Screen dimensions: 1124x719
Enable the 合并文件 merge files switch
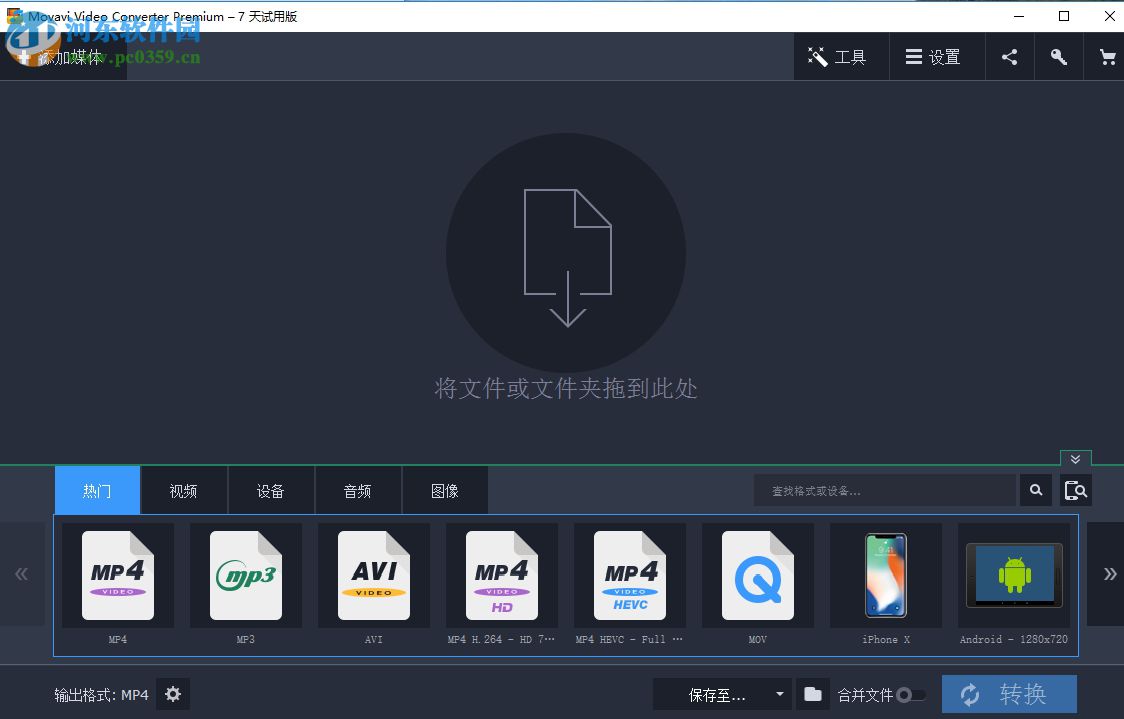point(910,693)
